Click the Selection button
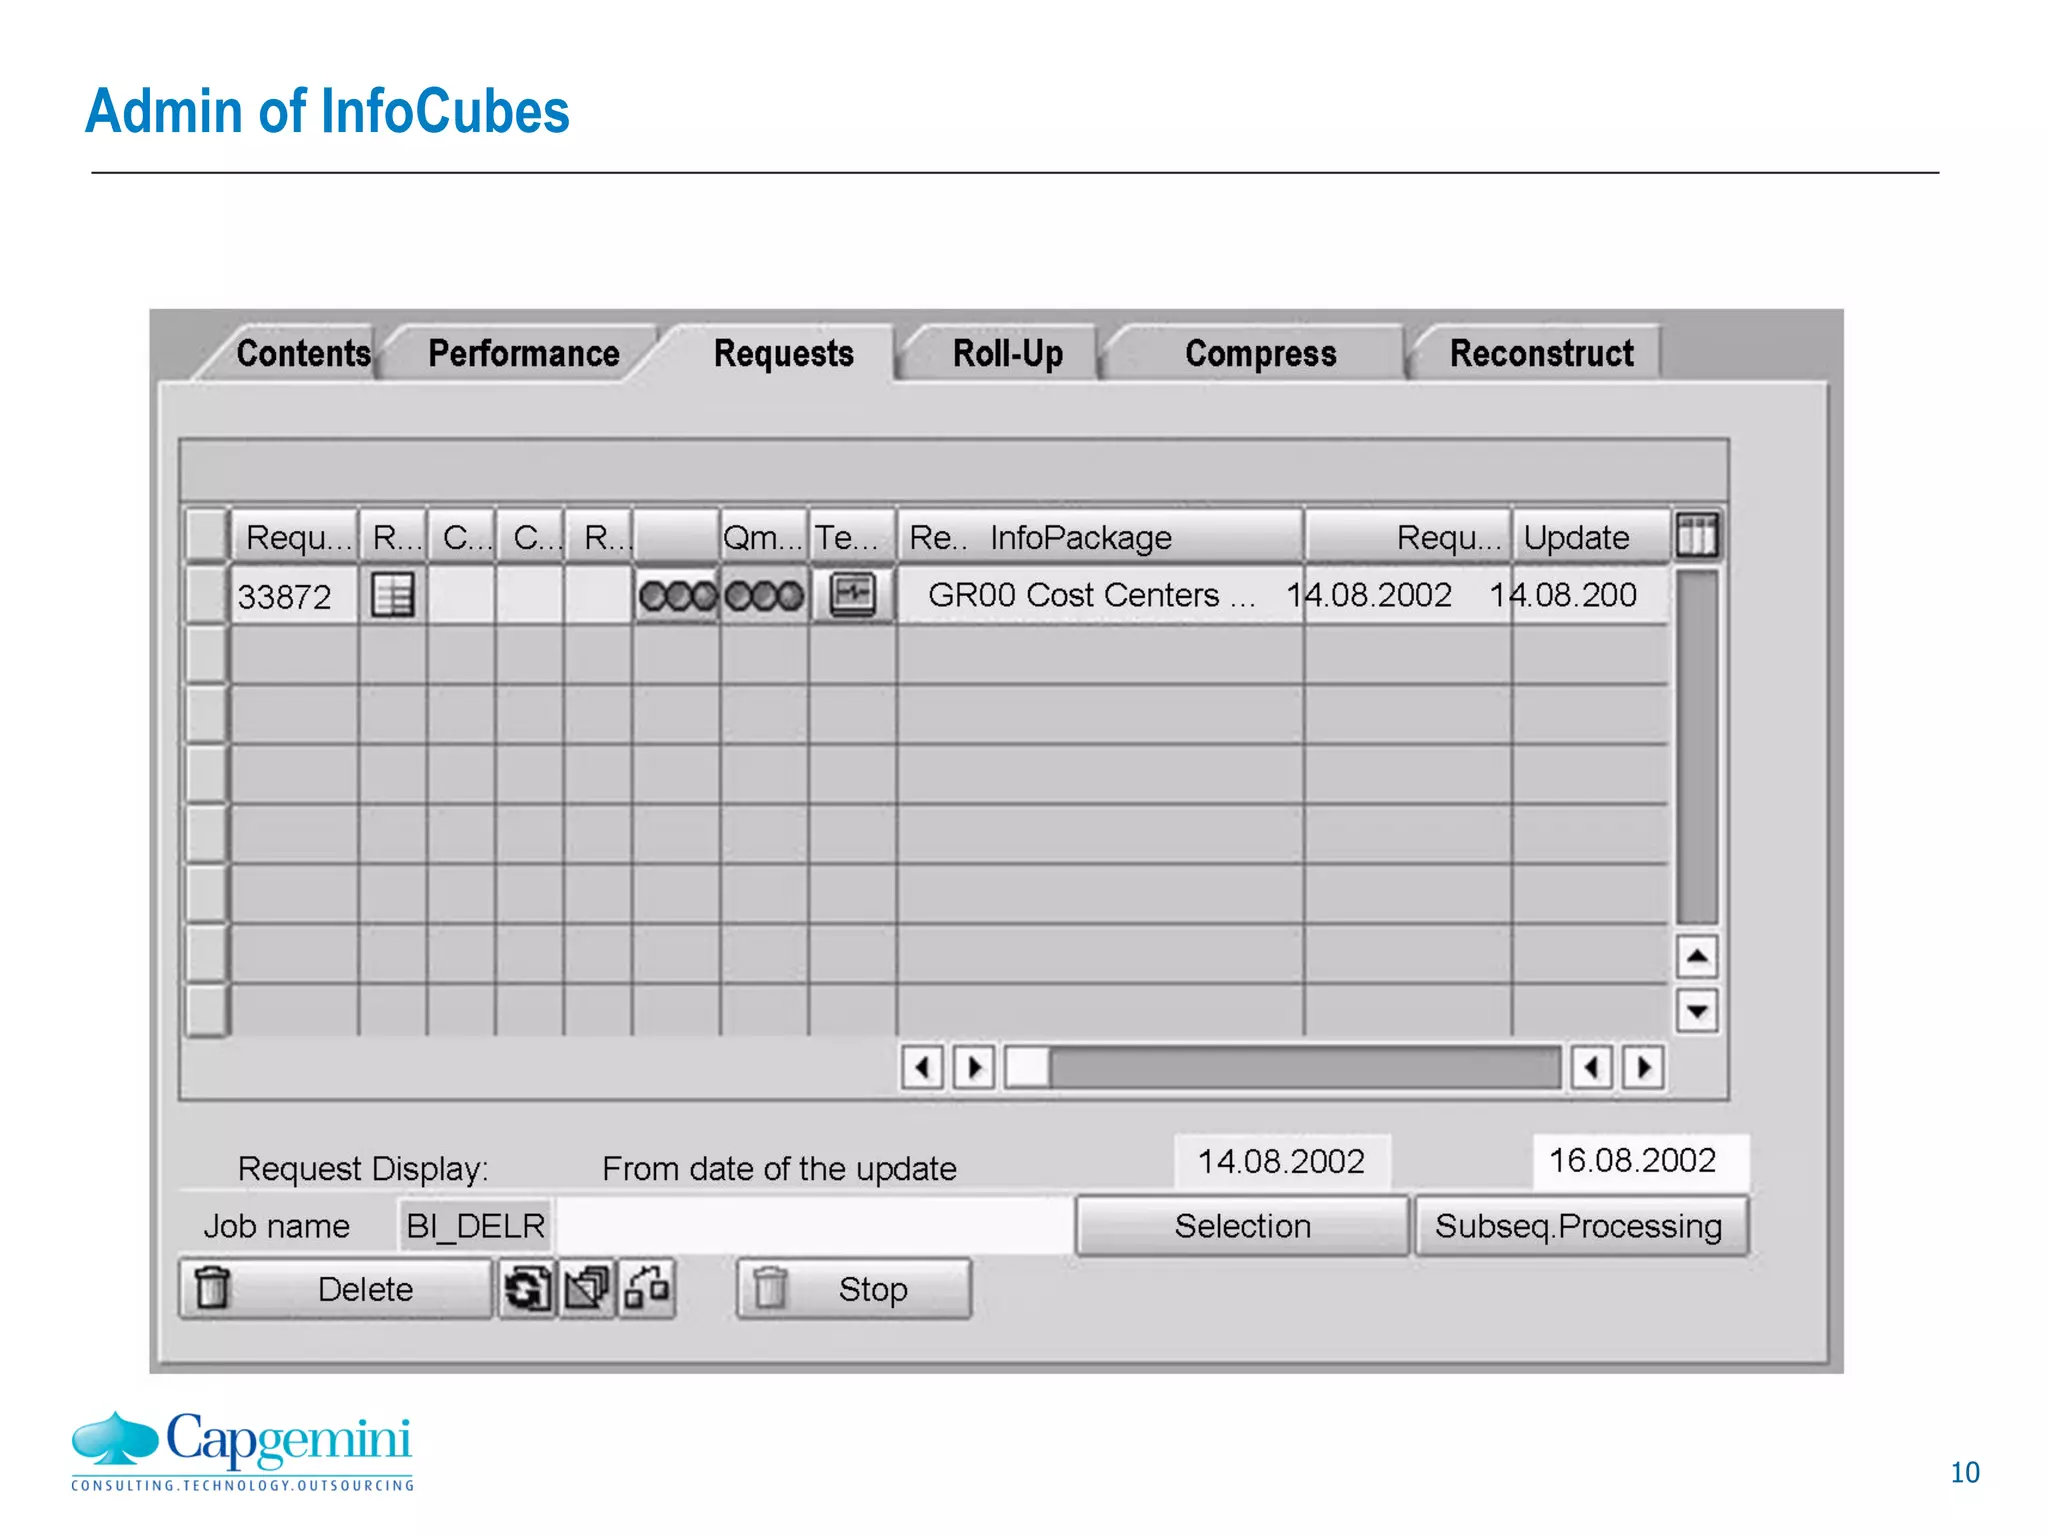This screenshot has height=1536, width=2048. click(1242, 1226)
